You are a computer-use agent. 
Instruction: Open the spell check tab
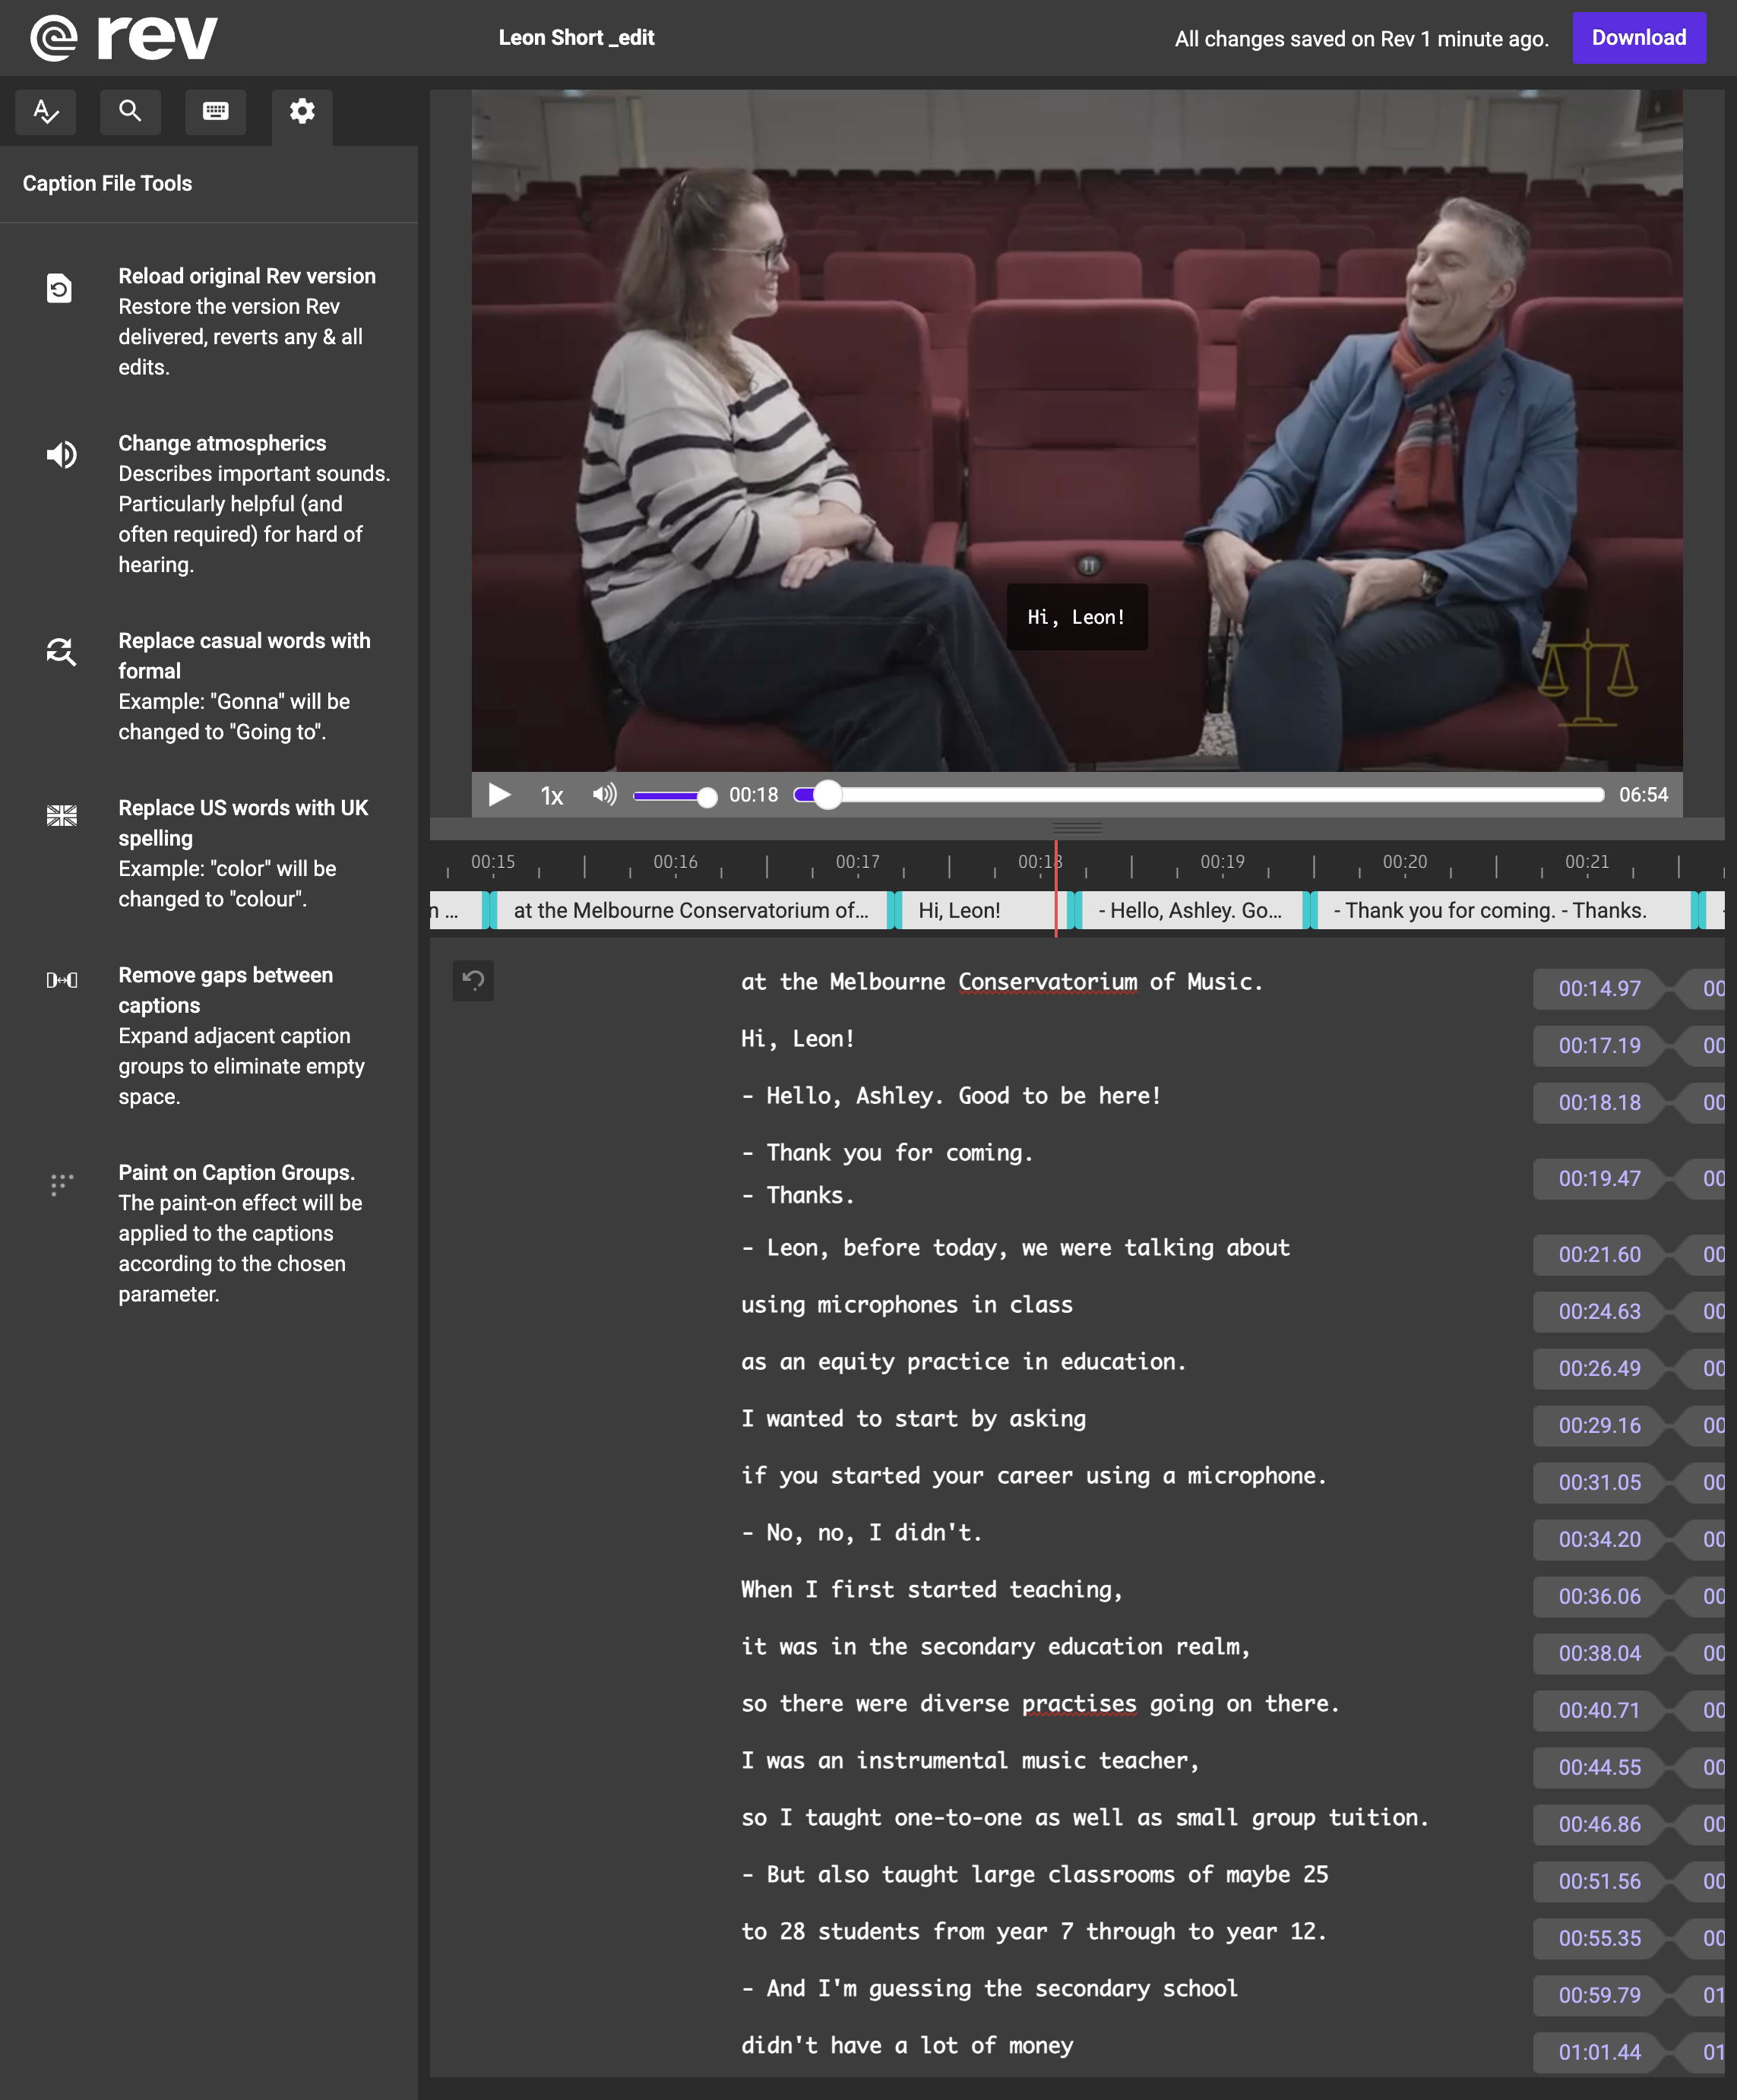pos(45,111)
